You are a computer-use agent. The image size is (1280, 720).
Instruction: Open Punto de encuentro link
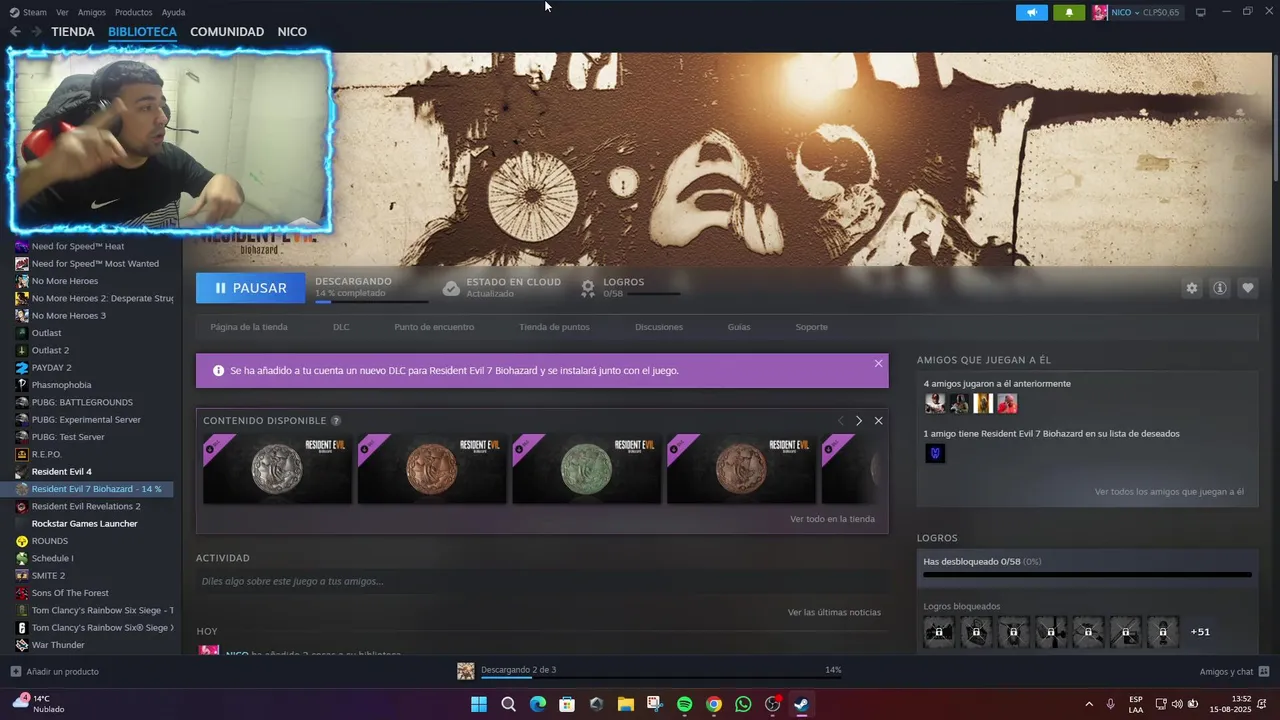pyautogui.click(x=434, y=327)
